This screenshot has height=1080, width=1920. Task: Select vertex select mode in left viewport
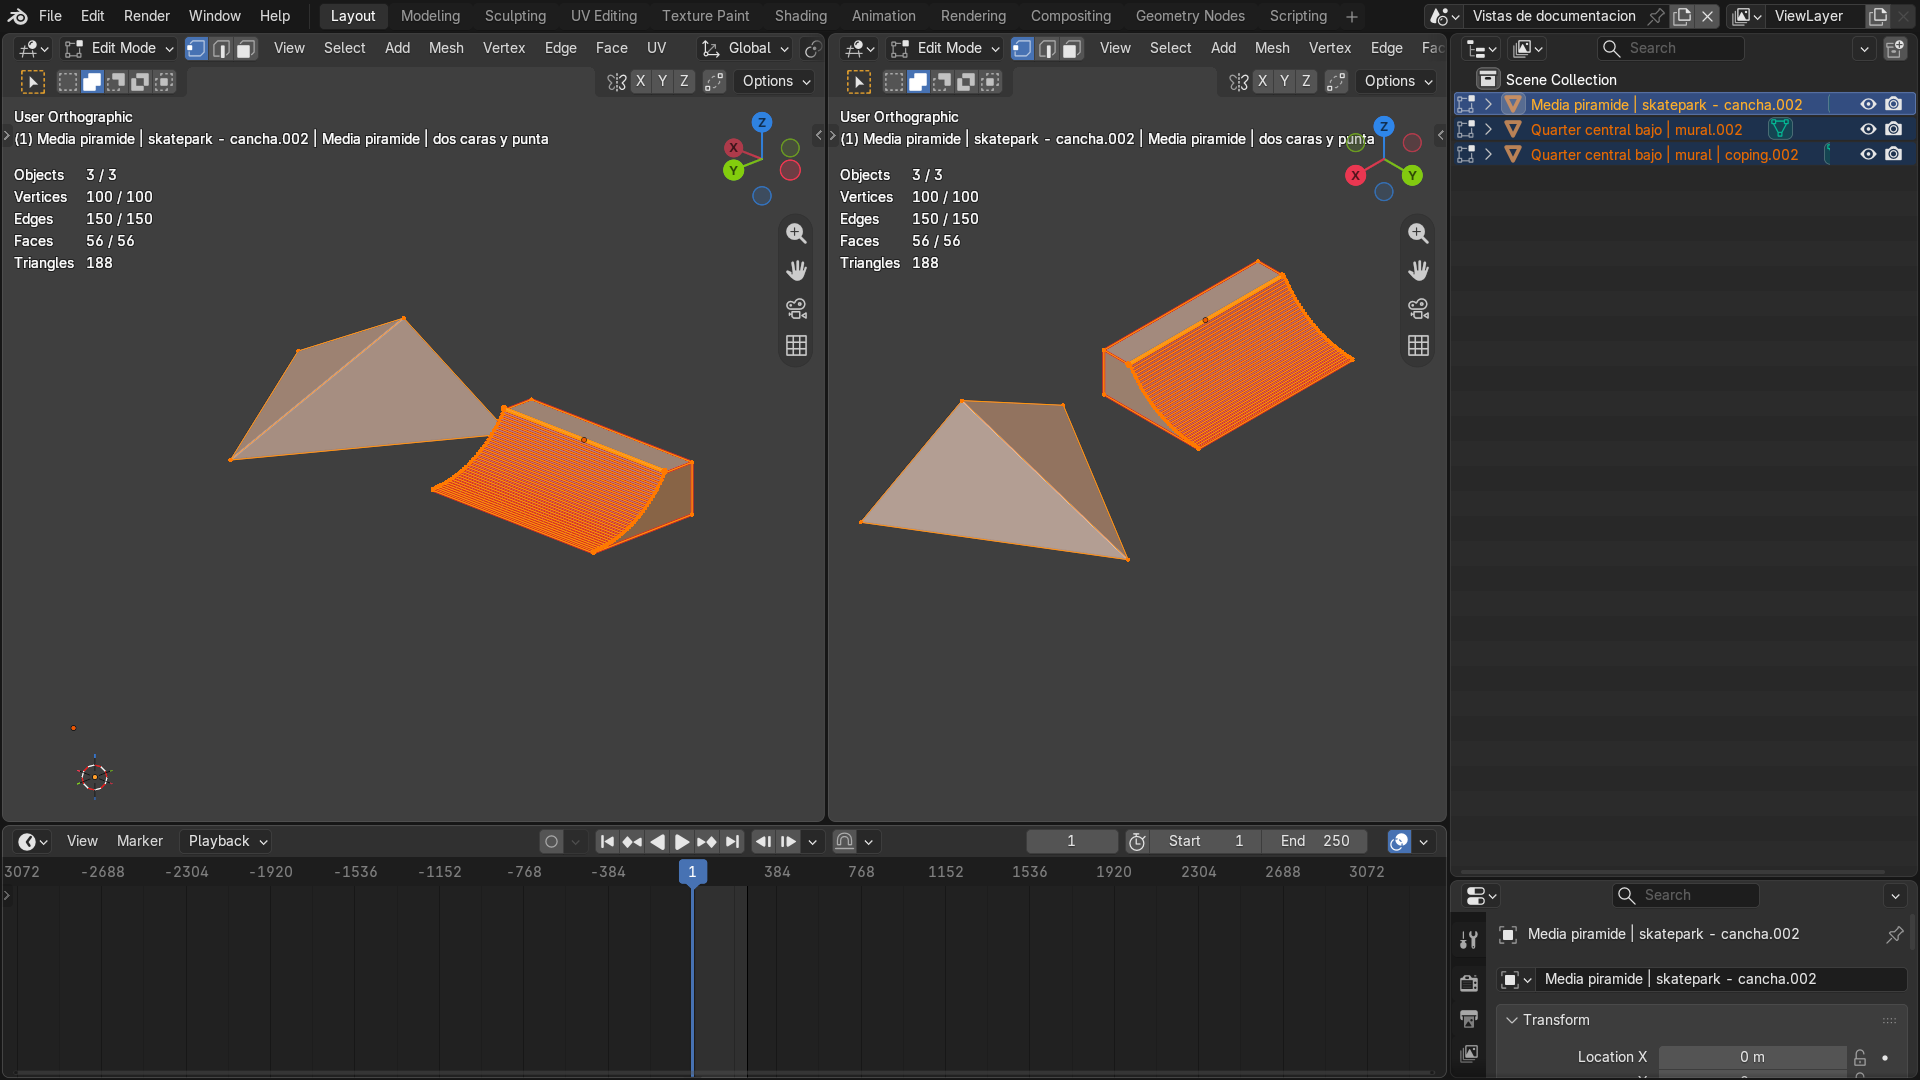coord(196,48)
